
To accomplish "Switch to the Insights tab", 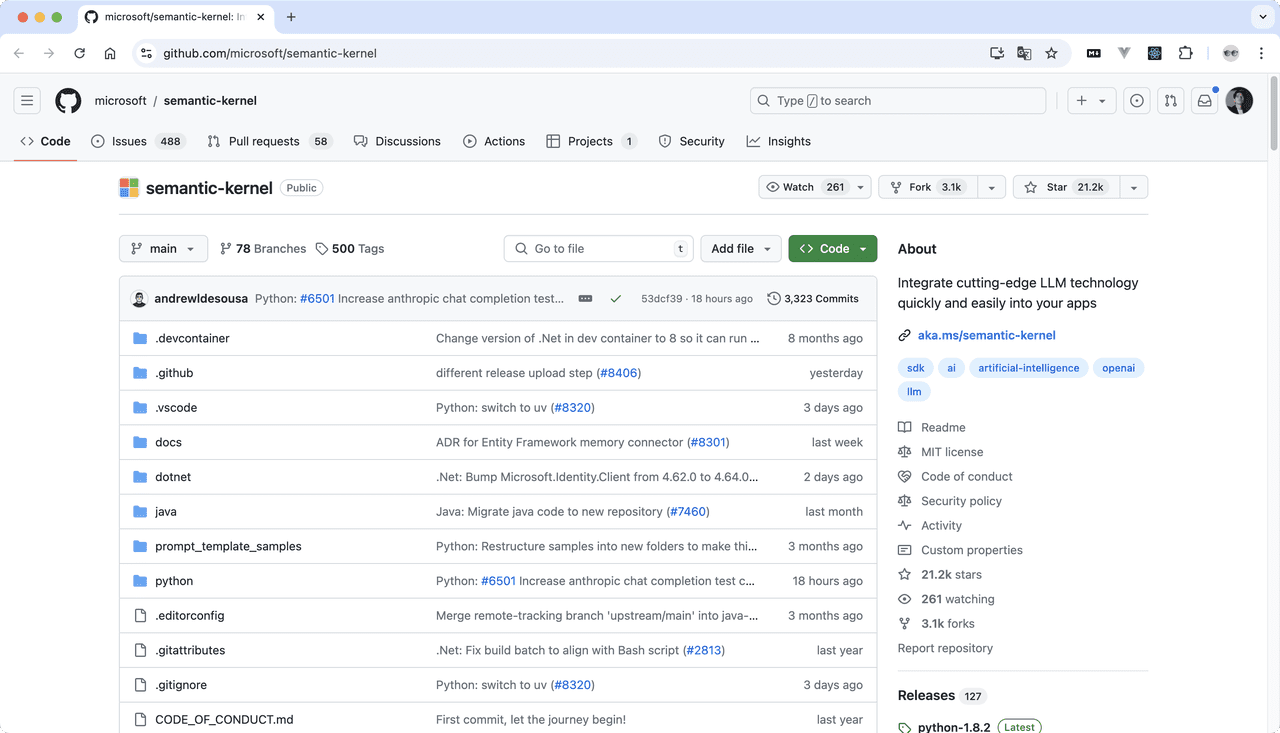I will pos(779,141).
